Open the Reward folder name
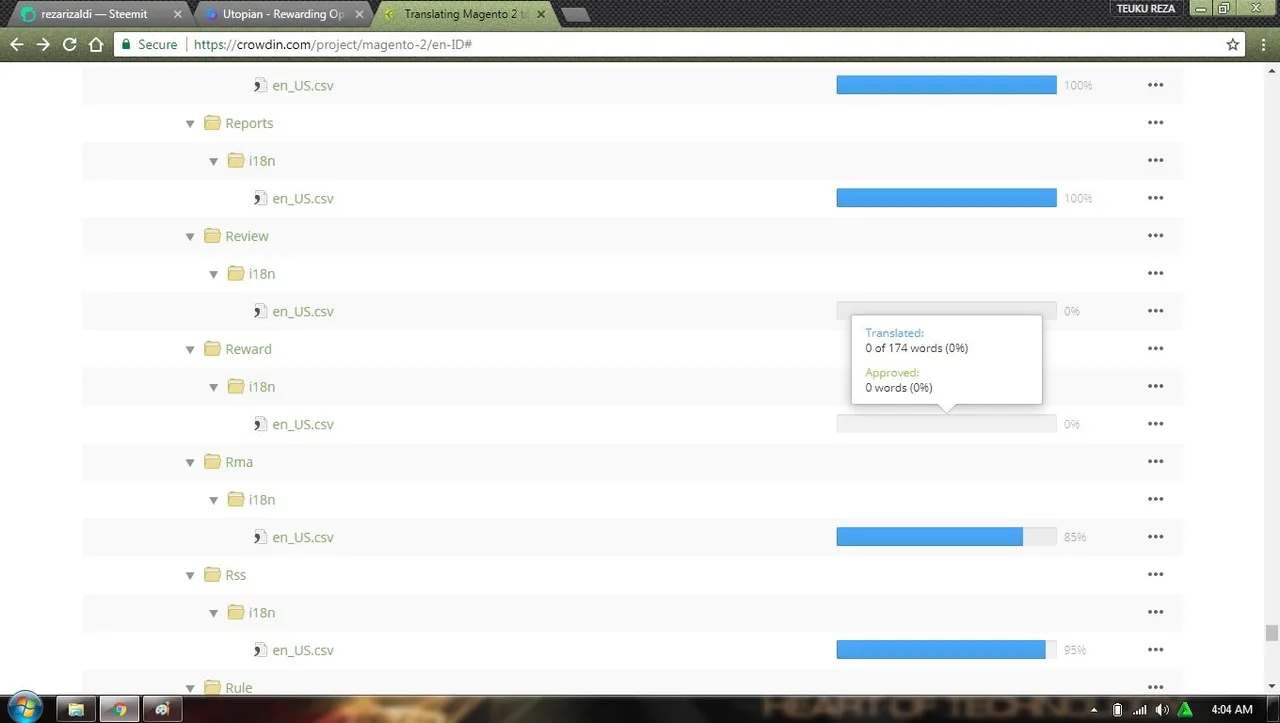1280x723 pixels. pos(248,349)
